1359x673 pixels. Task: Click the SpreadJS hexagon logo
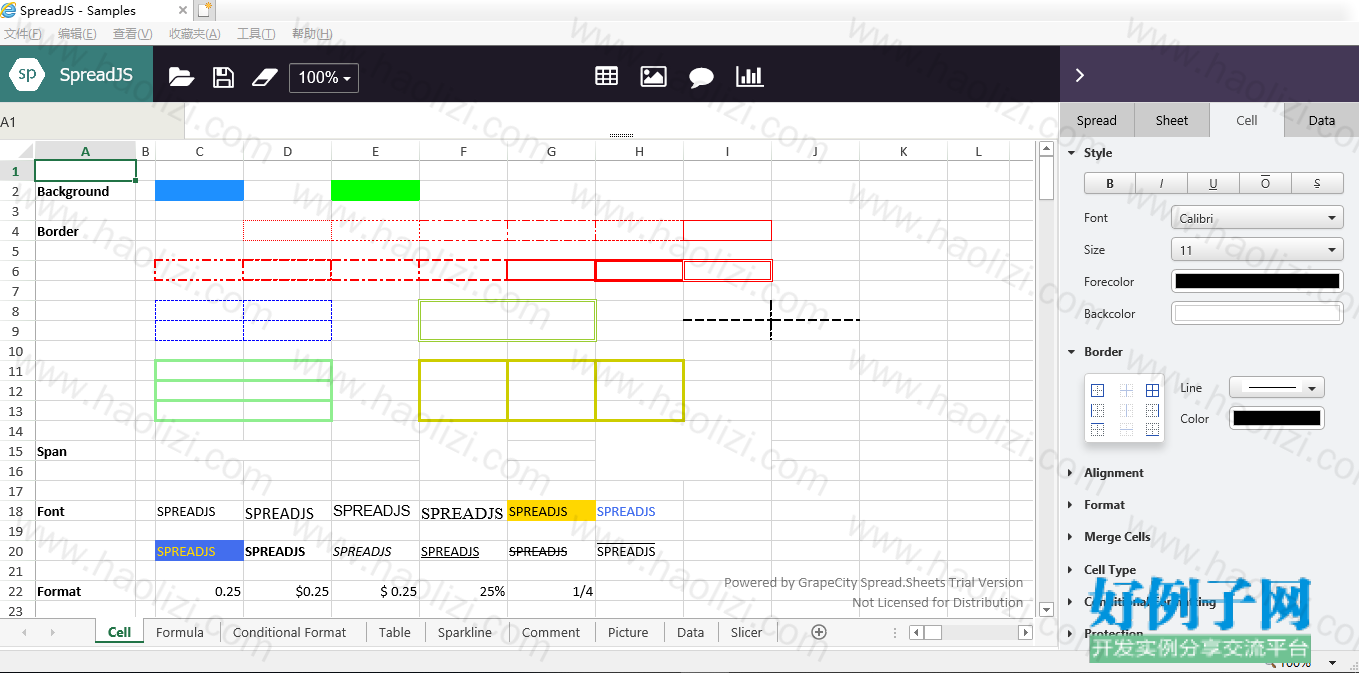(x=27, y=74)
